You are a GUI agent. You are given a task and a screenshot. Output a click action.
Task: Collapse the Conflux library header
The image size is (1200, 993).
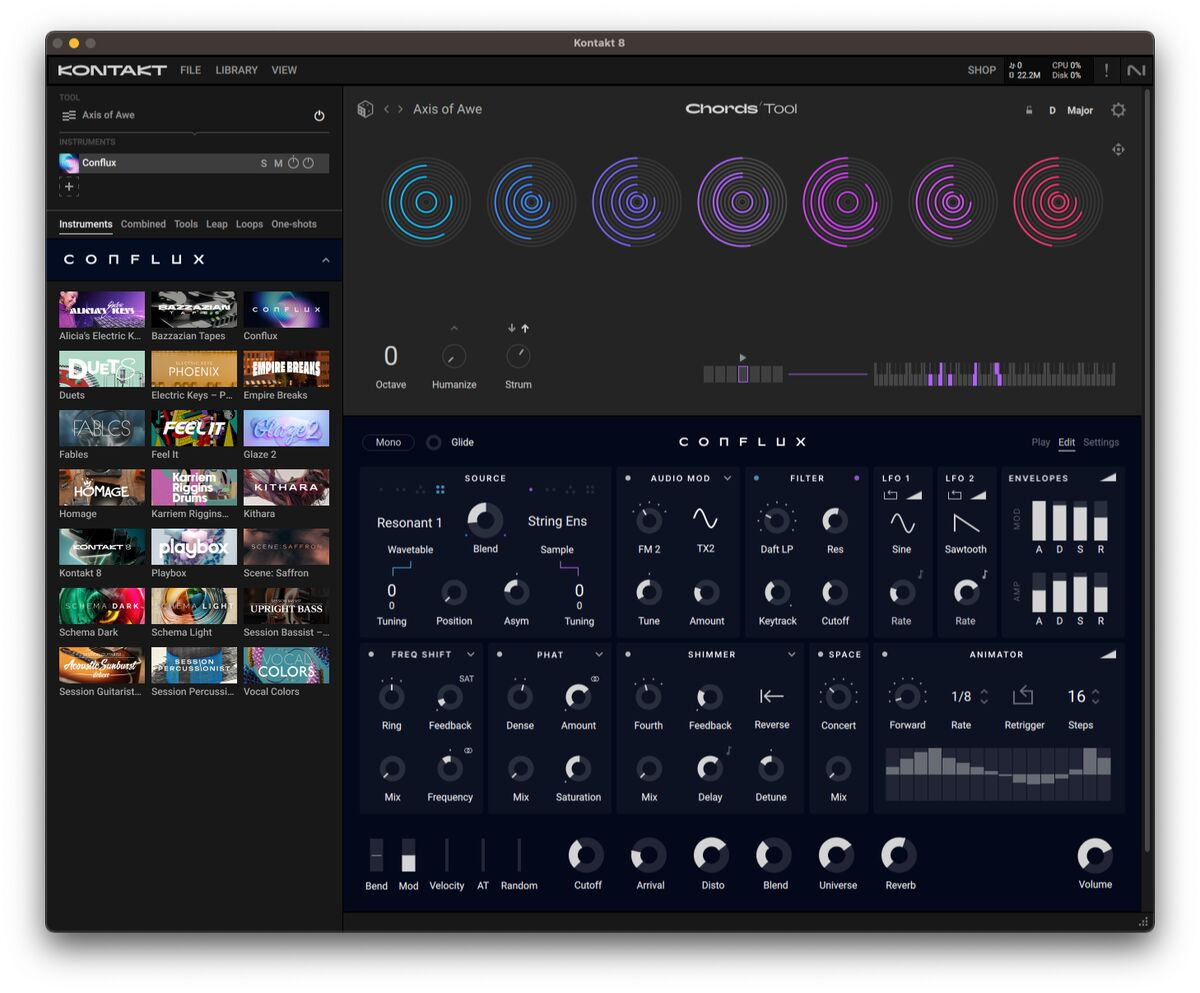(x=325, y=260)
